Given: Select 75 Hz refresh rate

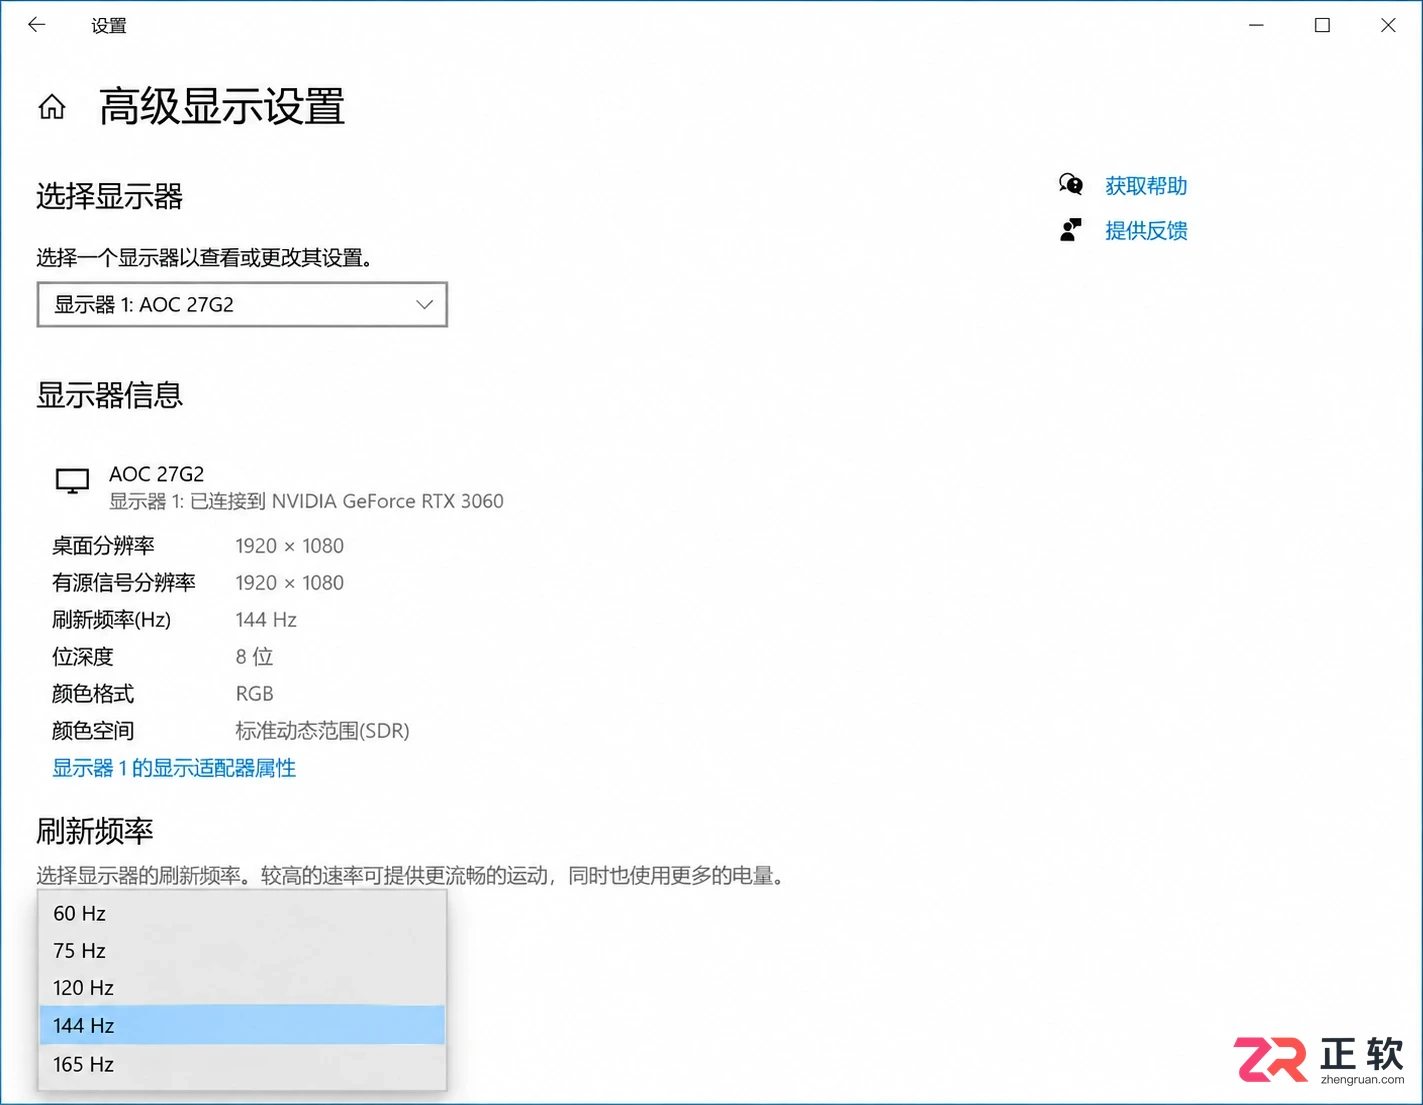Looking at the screenshot, I should point(242,950).
